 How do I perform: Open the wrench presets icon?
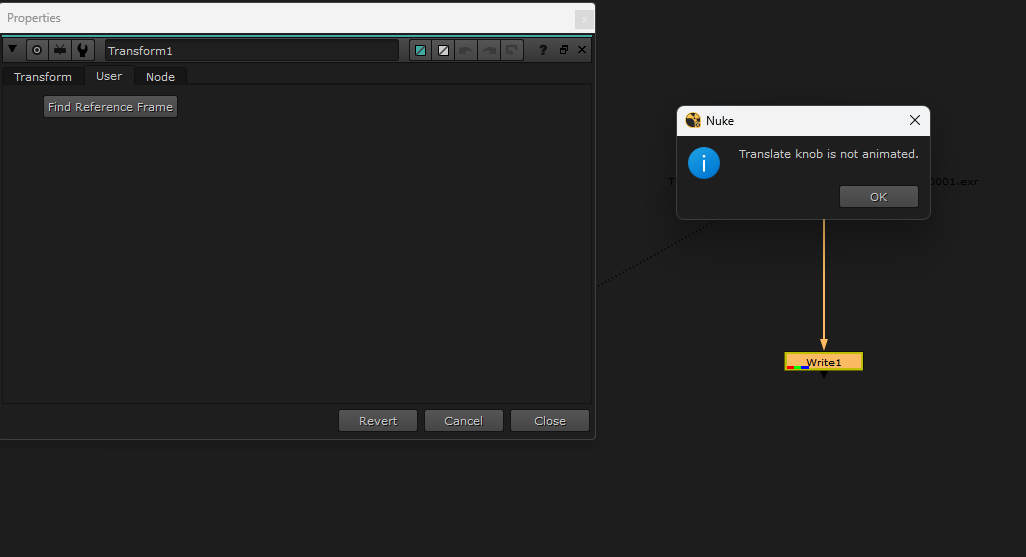click(83, 50)
